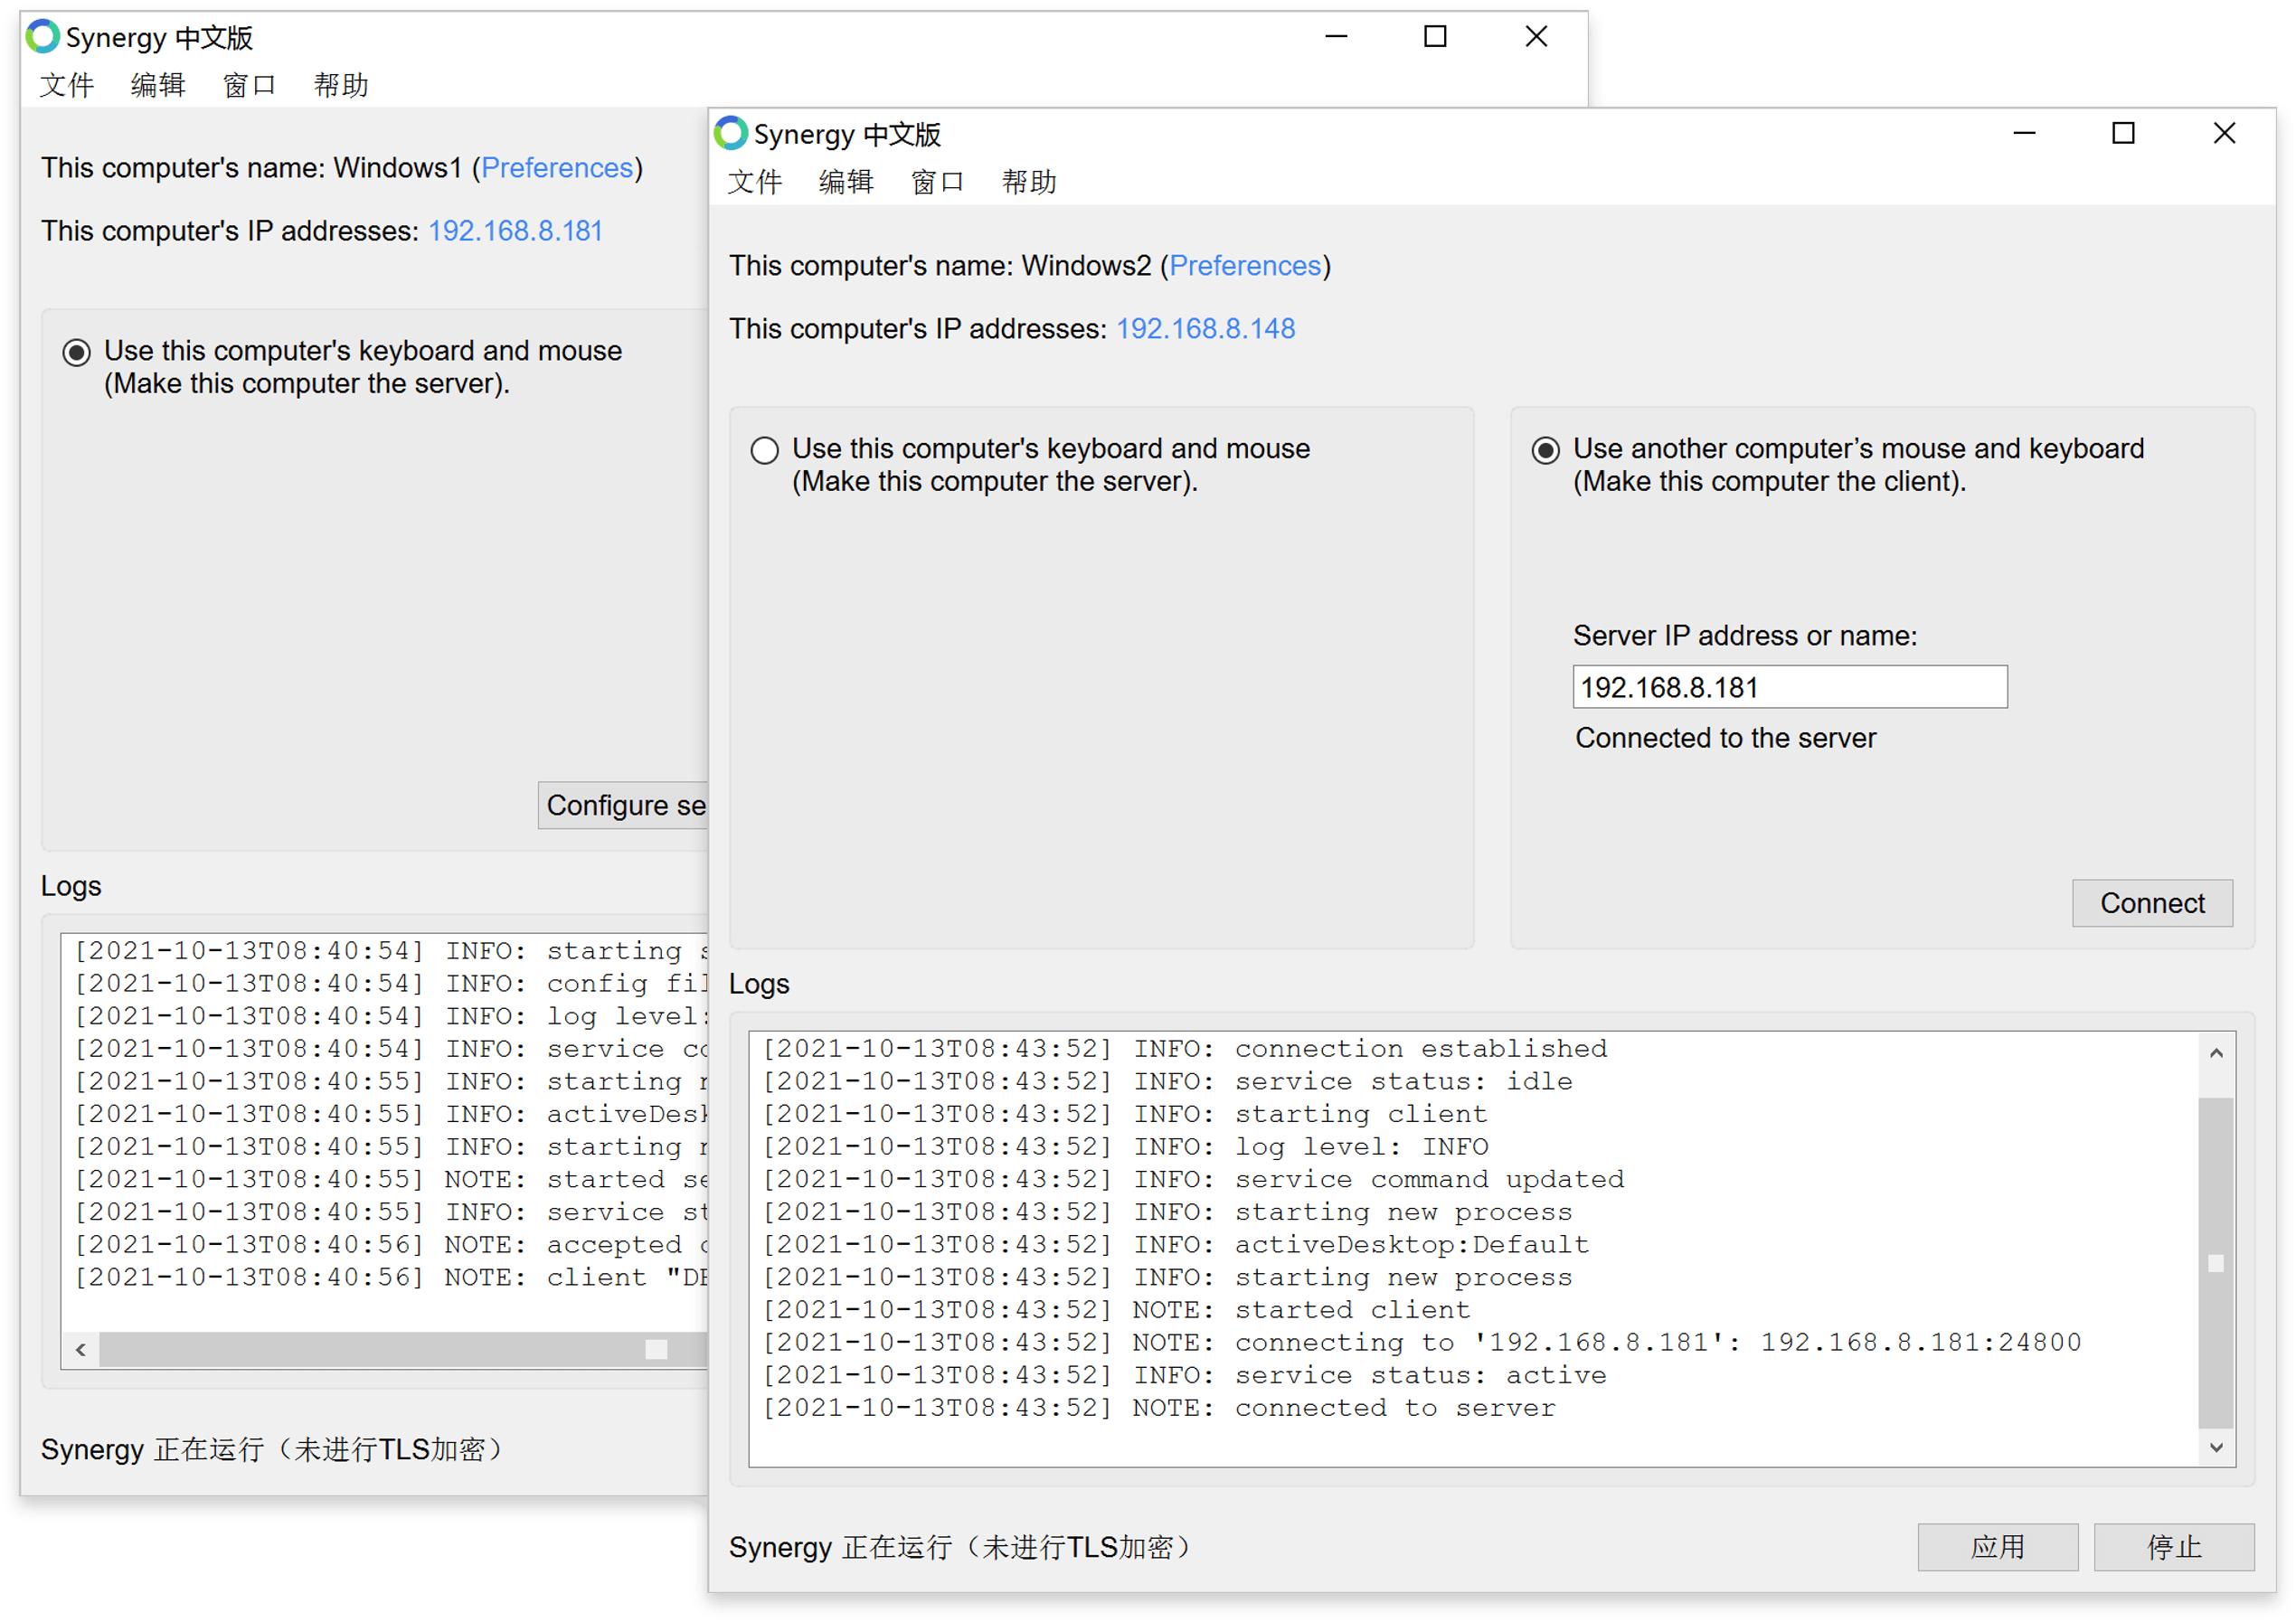
Task: Click the 停止 stop button
Action: [2174, 1547]
